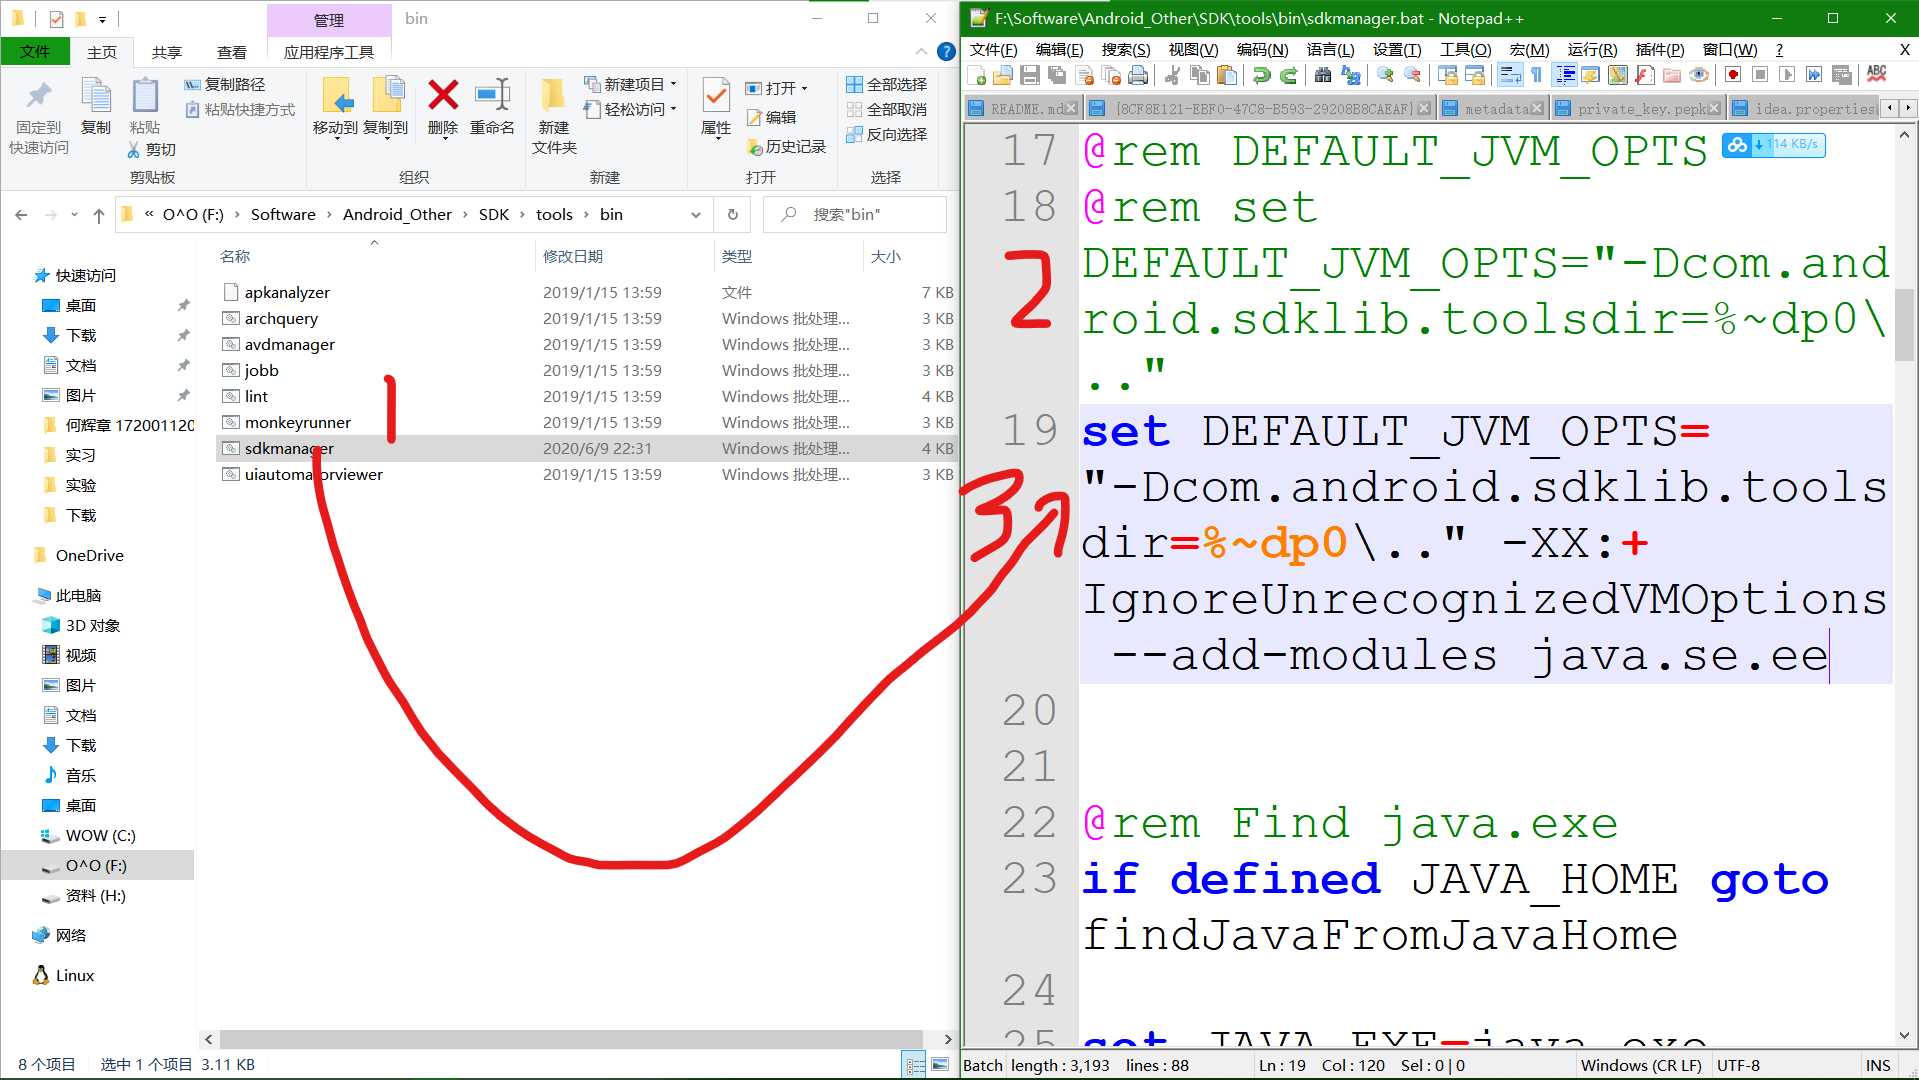The image size is (1919, 1080).
Task: Click 复制路径 copy path button
Action: (x=225, y=84)
